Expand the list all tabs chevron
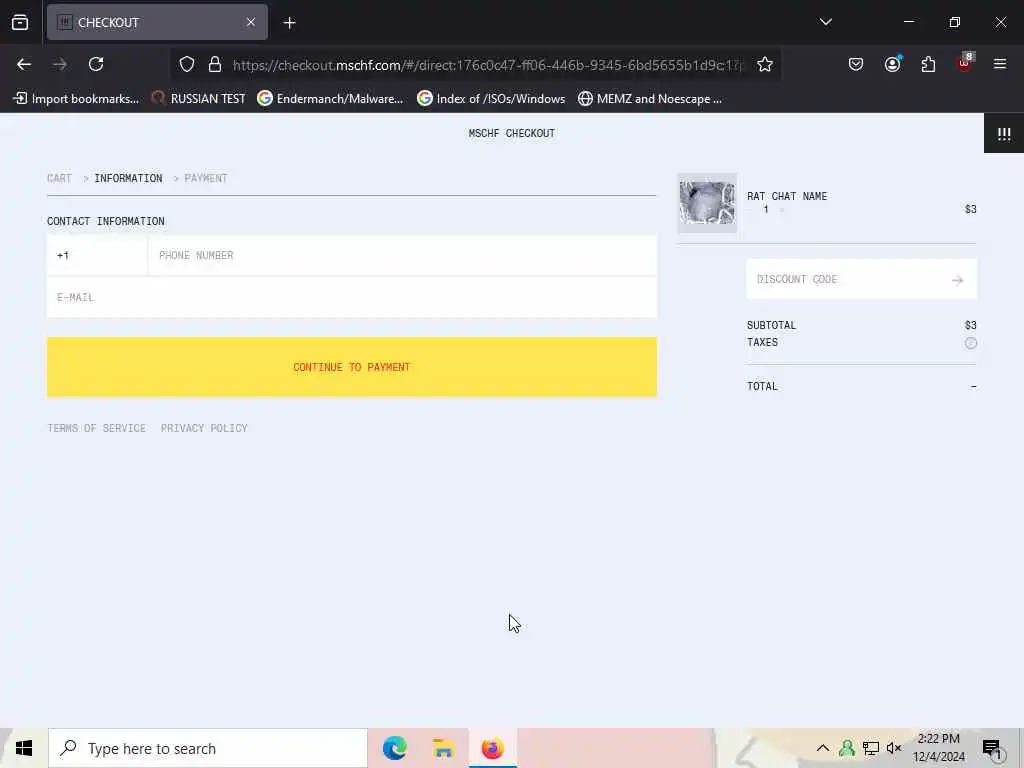Viewport: 1024px width, 768px height. (825, 22)
